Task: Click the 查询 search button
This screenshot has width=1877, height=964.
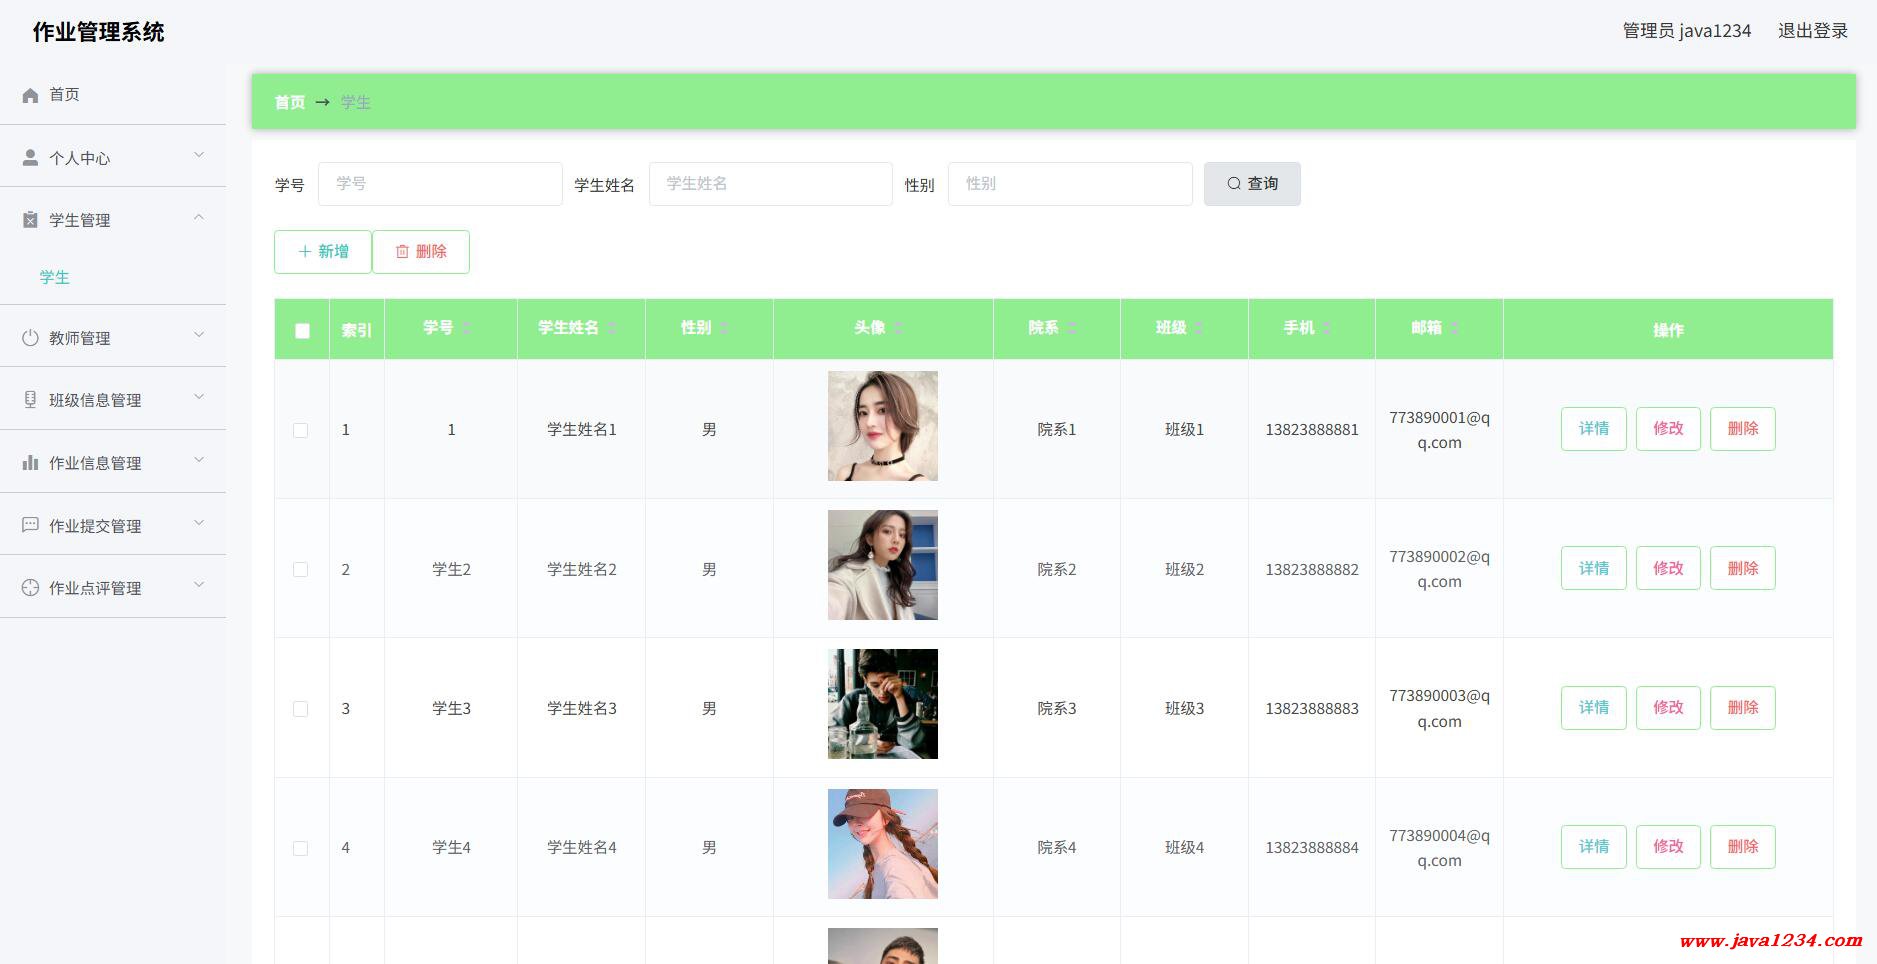Action: 1252,184
